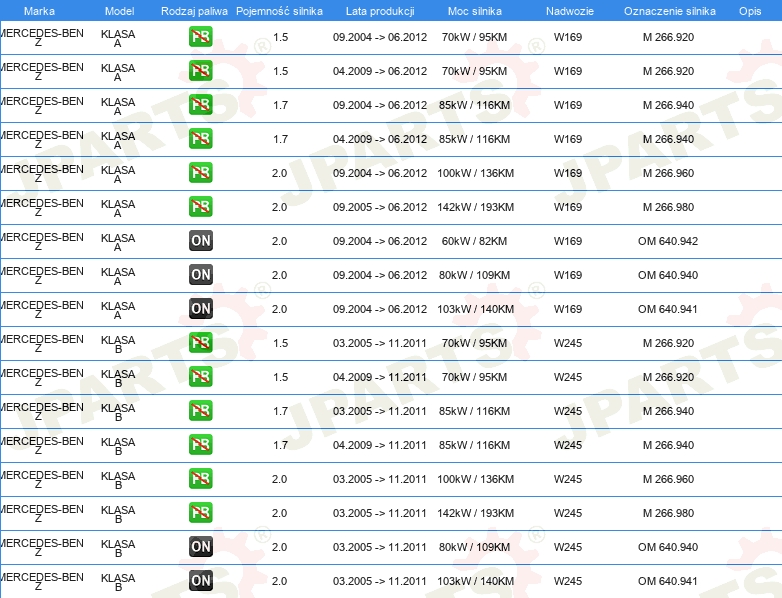
Task: Click petrol icon for KLASA A 09.2004 70kW row
Action: pyautogui.click(x=200, y=37)
